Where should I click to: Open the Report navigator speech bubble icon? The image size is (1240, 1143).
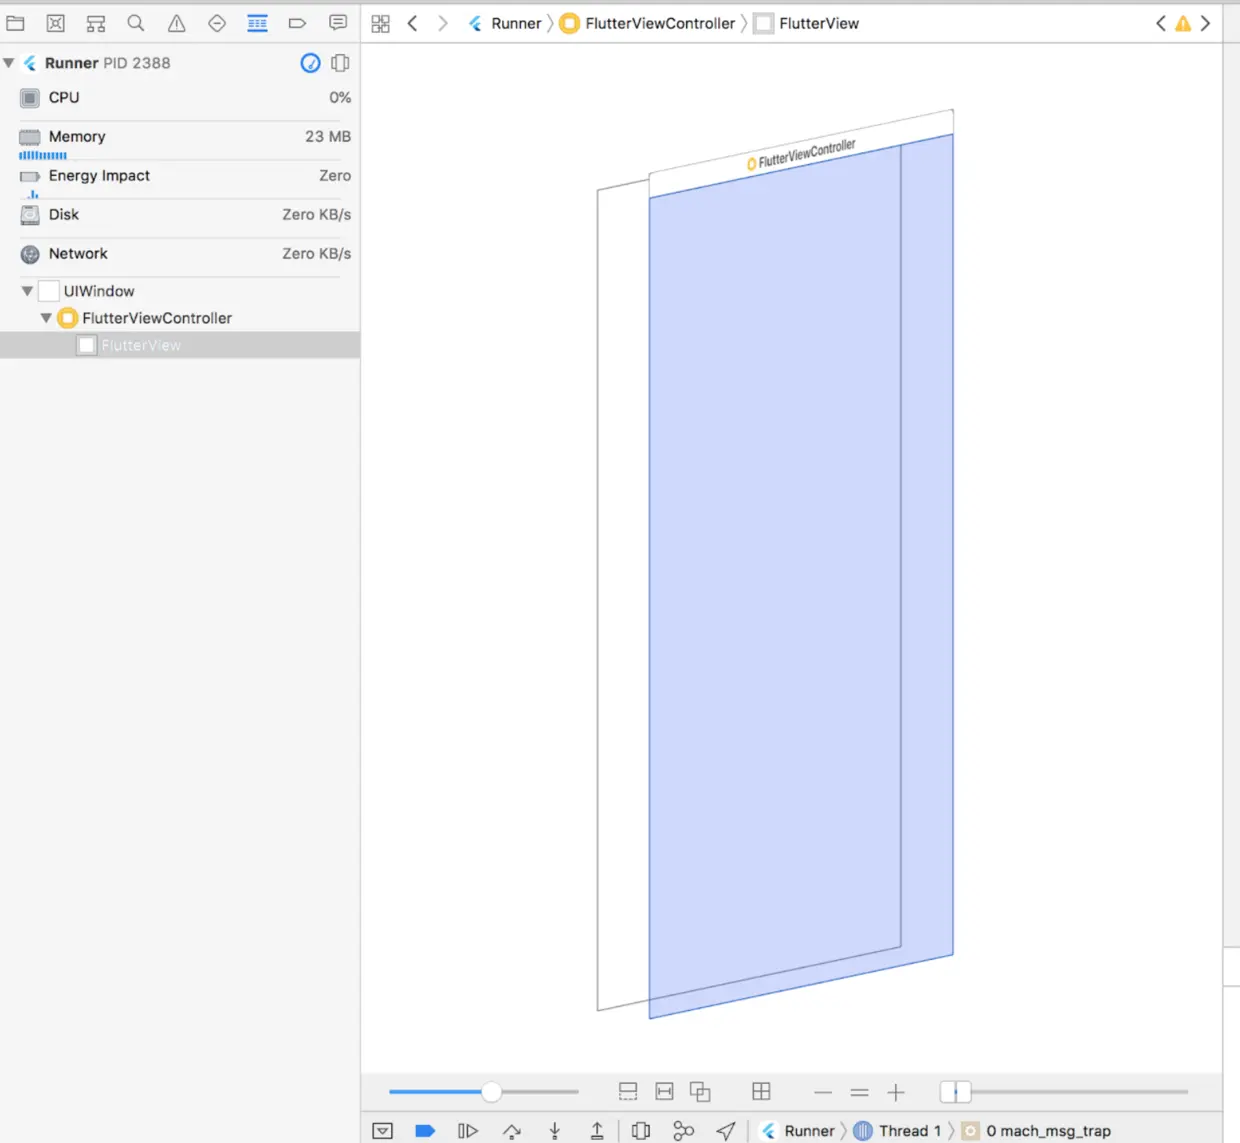[x=338, y=23]
